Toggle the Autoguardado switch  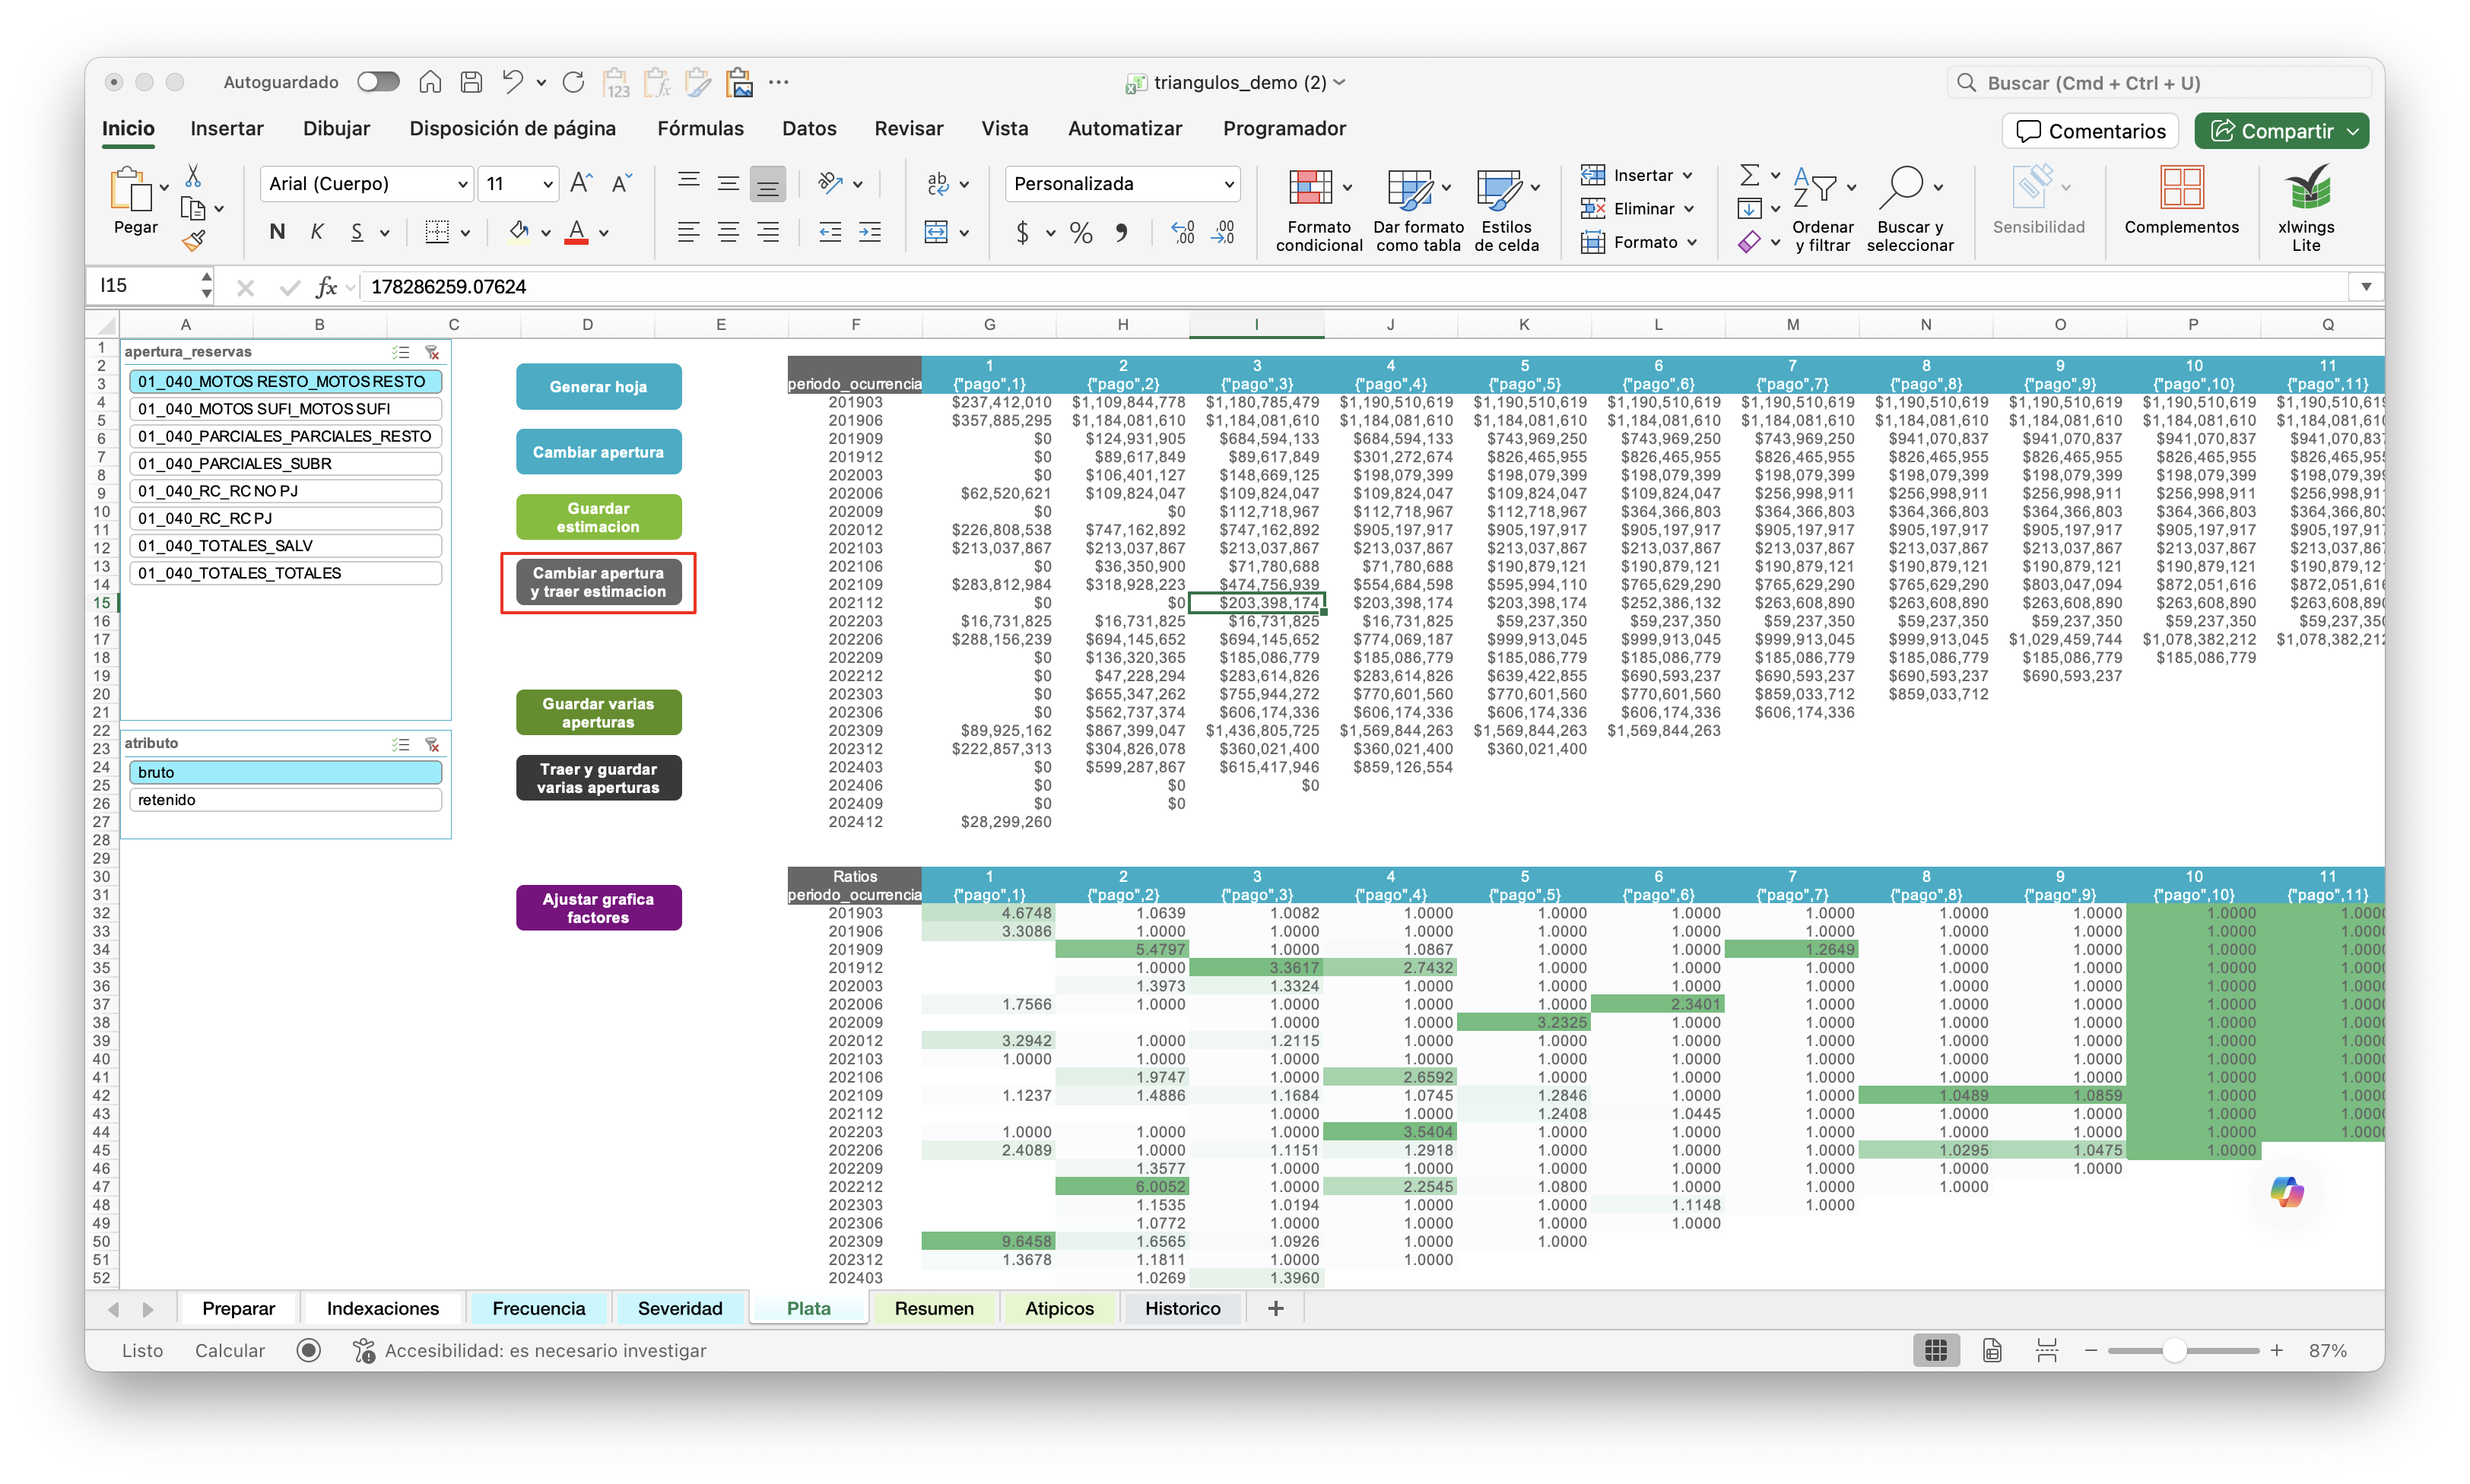coord(378,82)
